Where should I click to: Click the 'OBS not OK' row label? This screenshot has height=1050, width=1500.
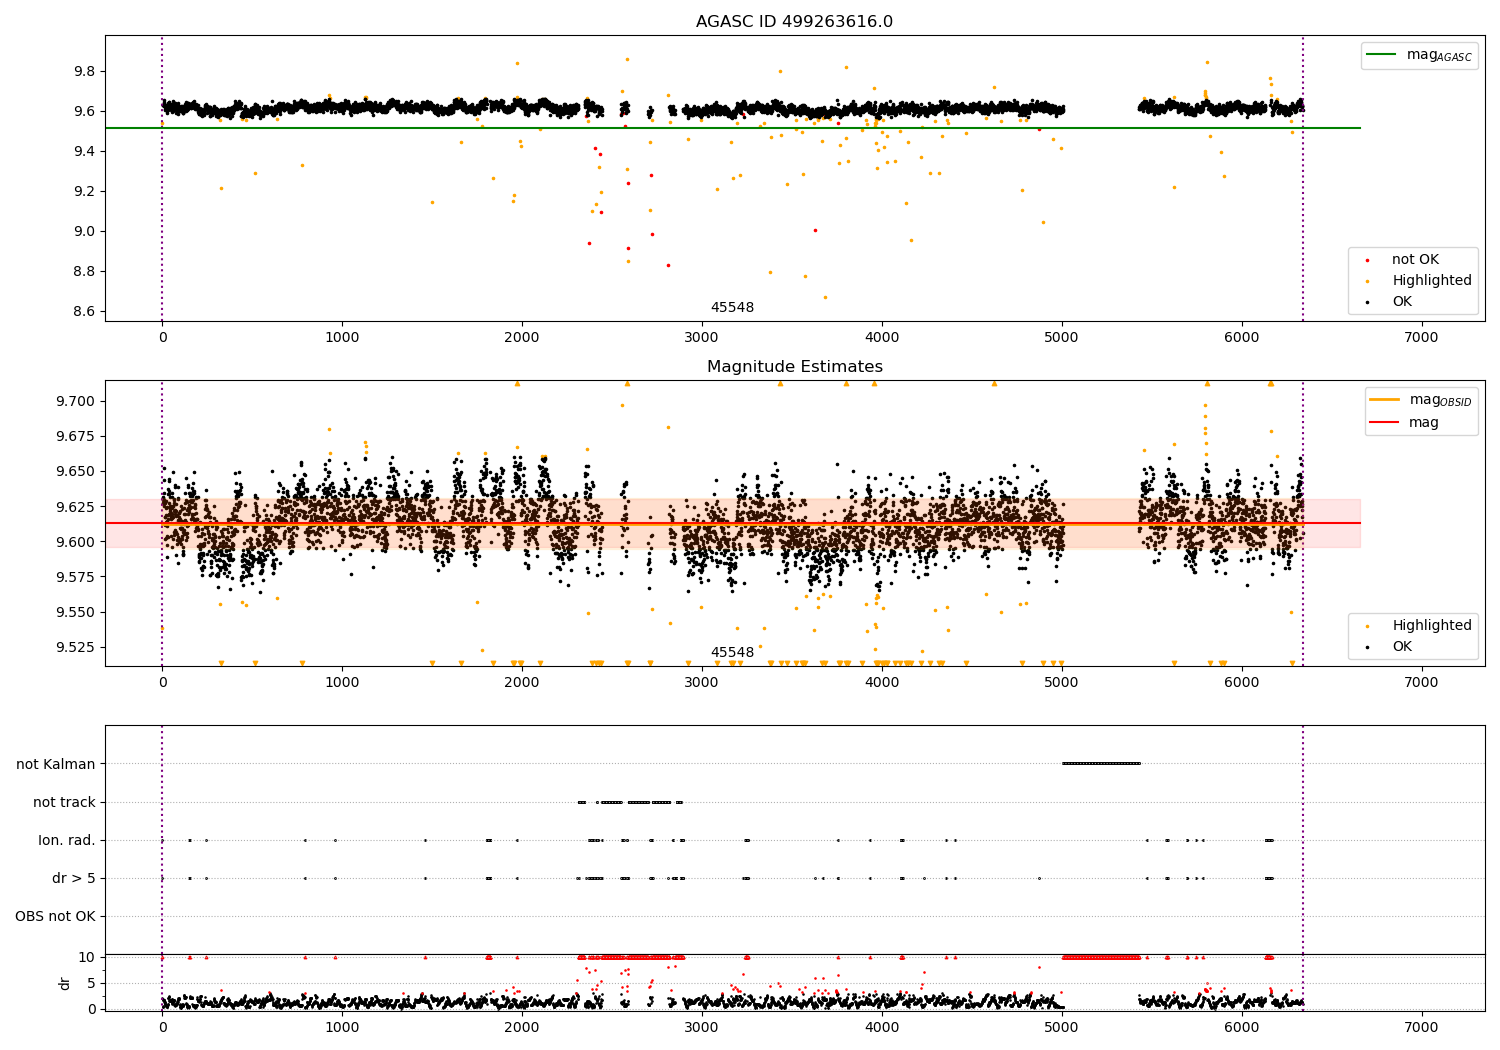[x=55, y=917]
